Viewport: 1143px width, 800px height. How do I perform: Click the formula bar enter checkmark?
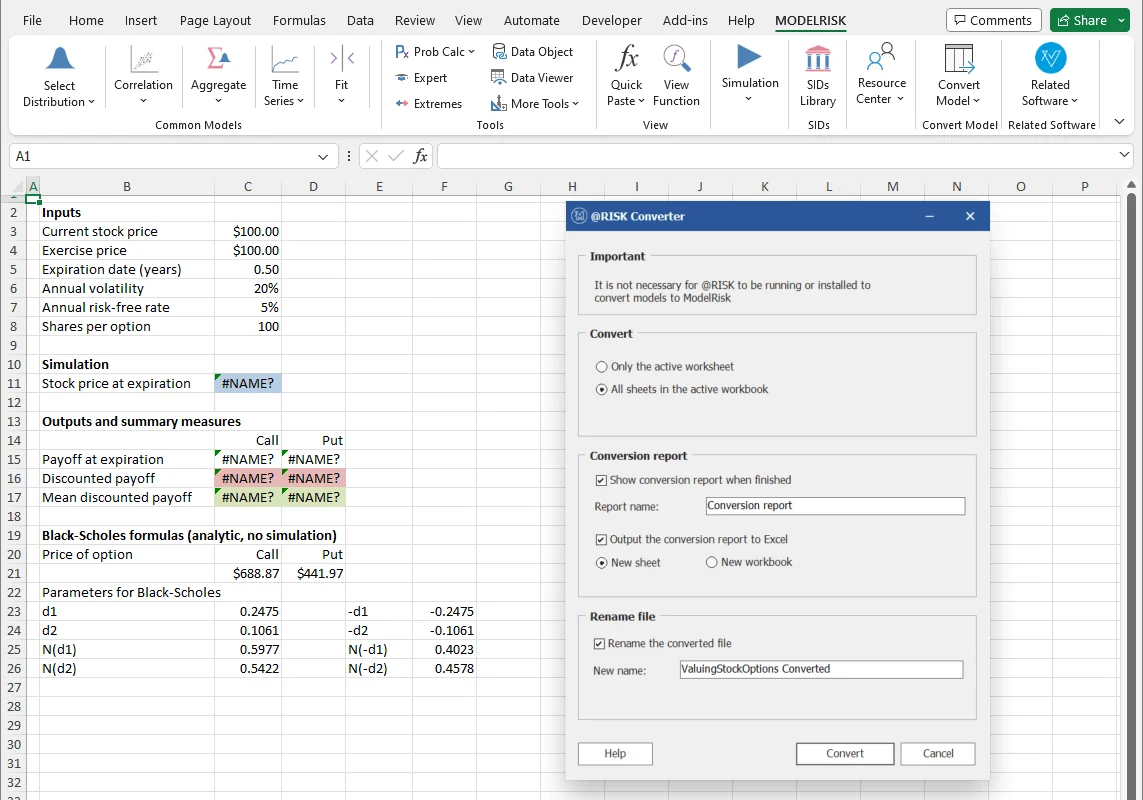coord(396,156)
